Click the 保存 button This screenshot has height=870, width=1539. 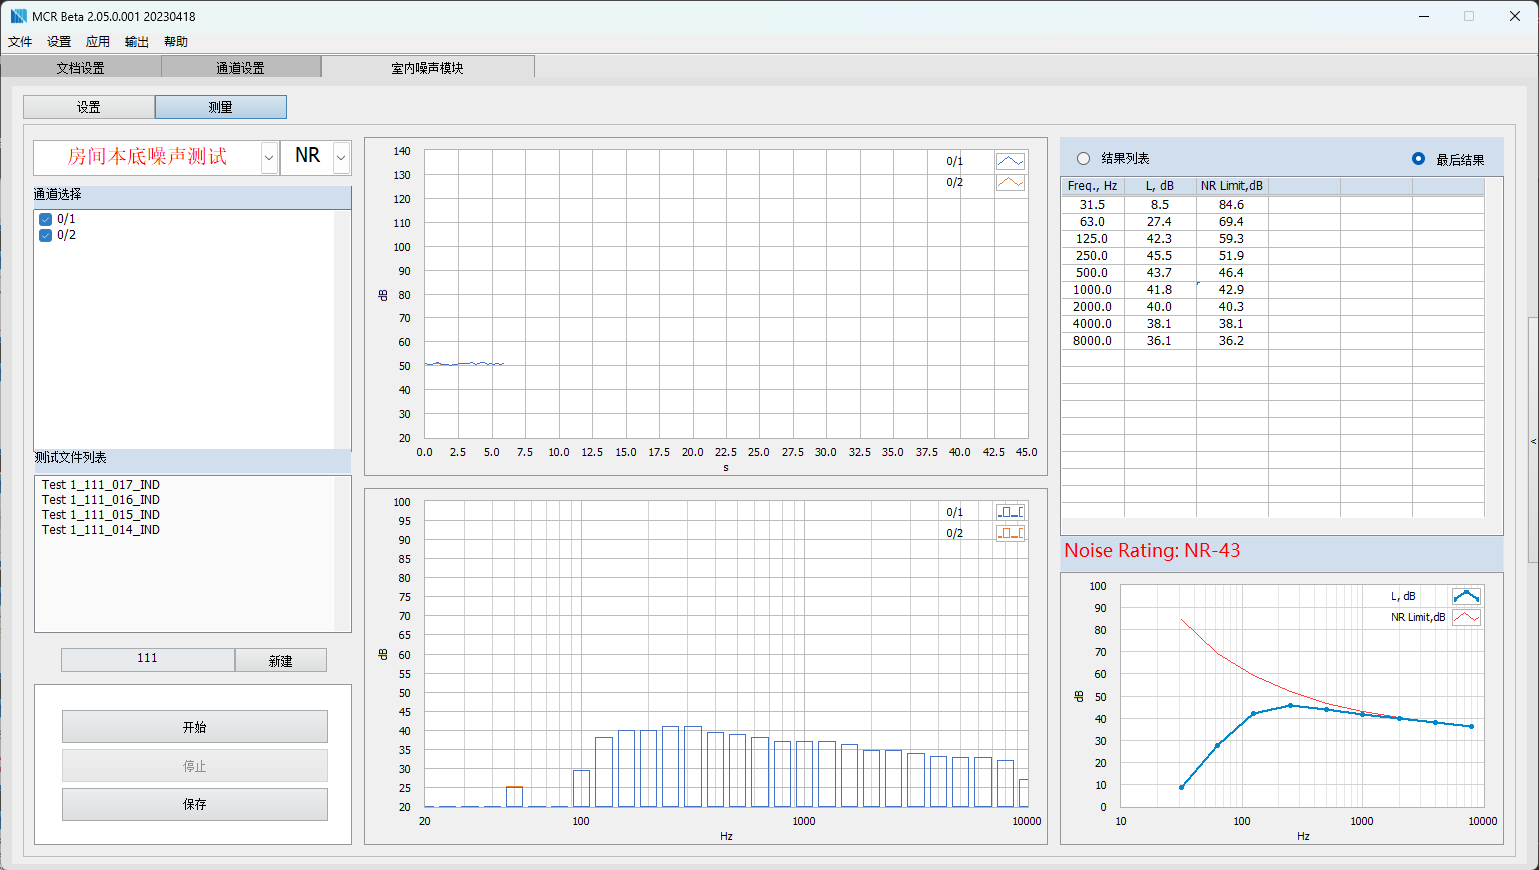(195, 804)
